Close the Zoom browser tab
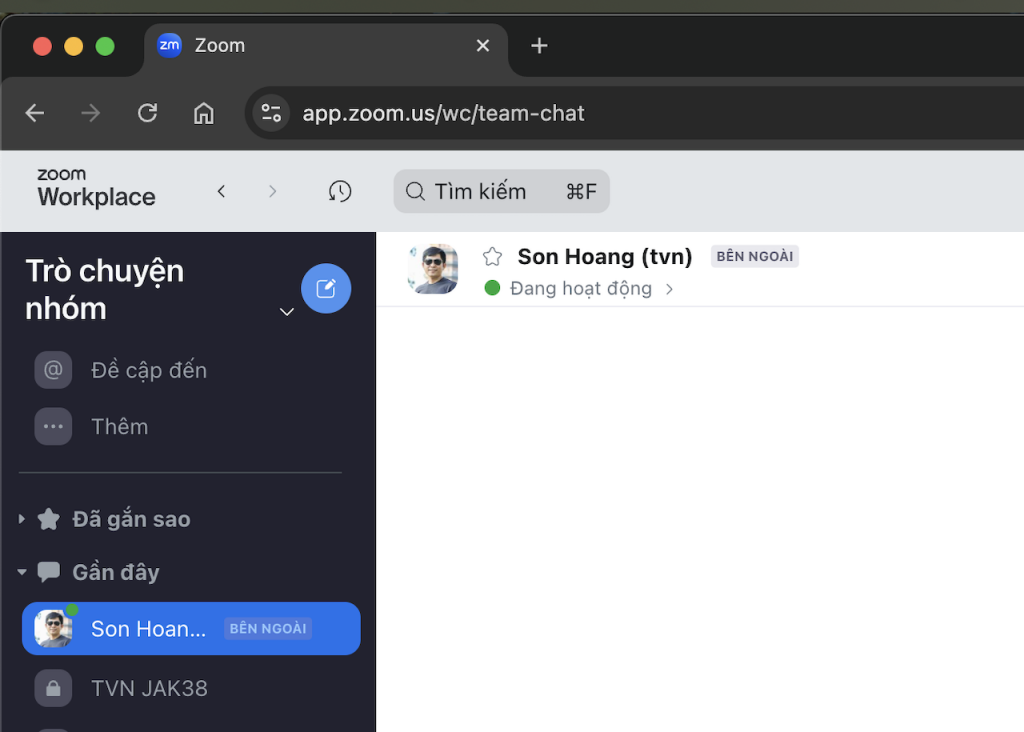Screen dimensions: 1024x732 point(483,46)
